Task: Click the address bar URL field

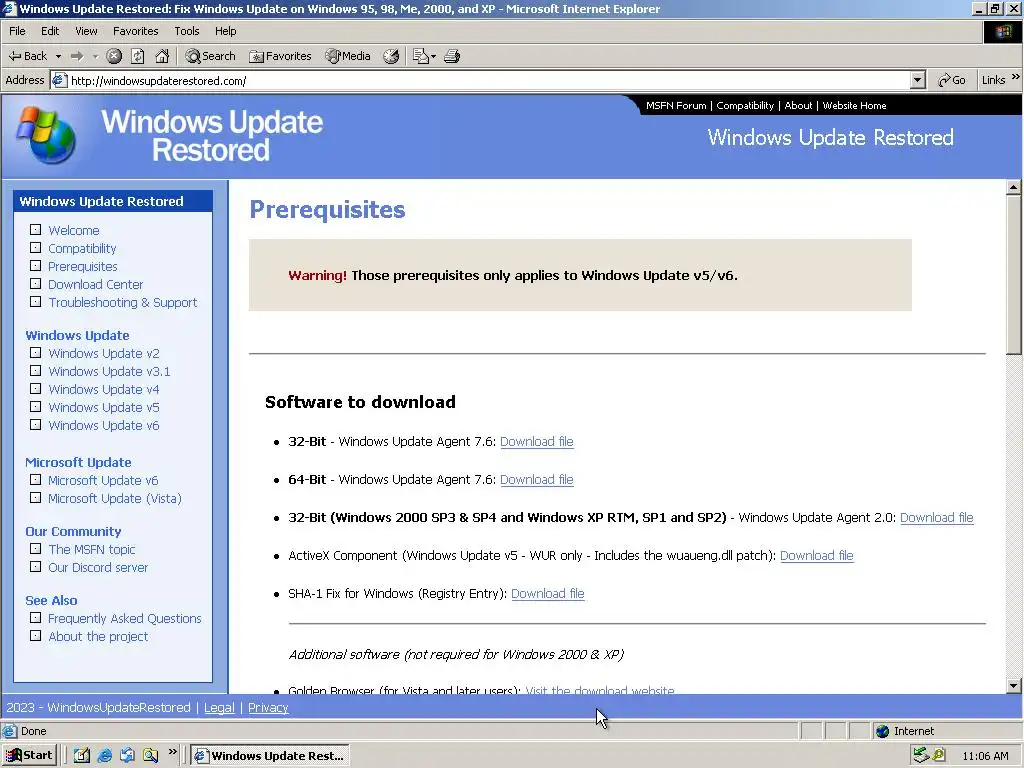Action: pos(488,80)
